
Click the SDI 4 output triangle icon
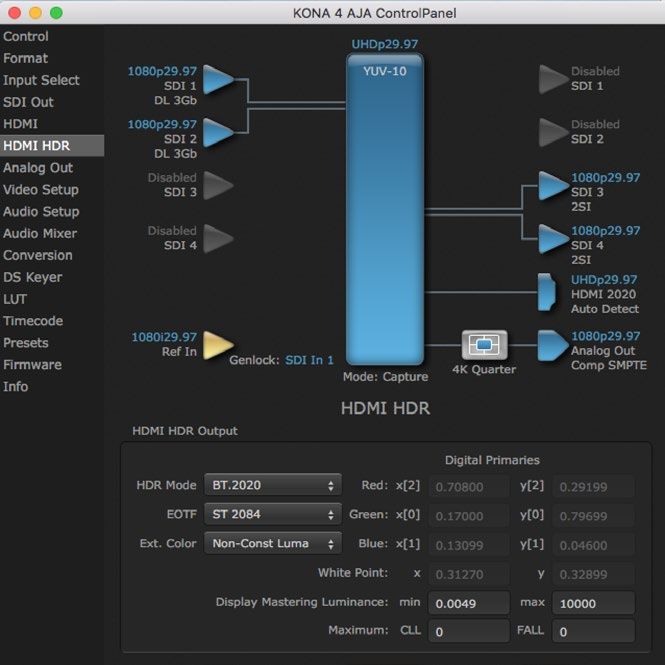coord(553,239)
